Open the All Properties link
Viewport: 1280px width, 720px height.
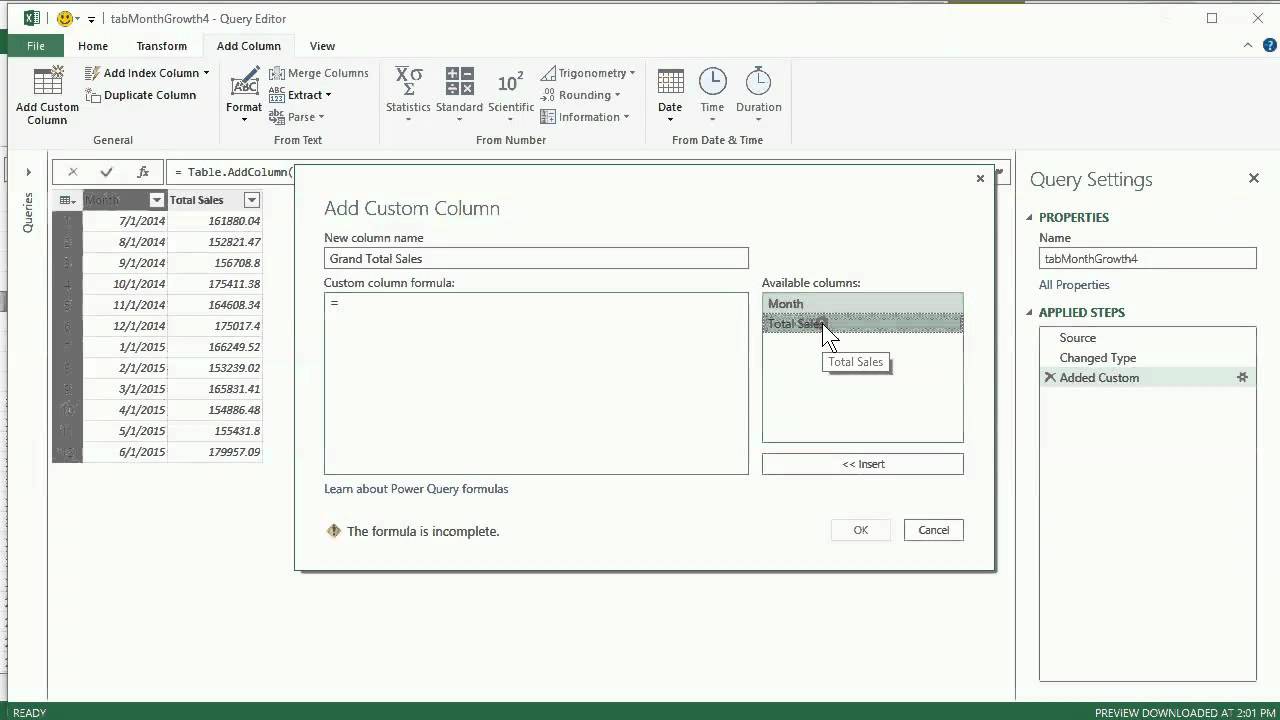[x=1074, y=285]
